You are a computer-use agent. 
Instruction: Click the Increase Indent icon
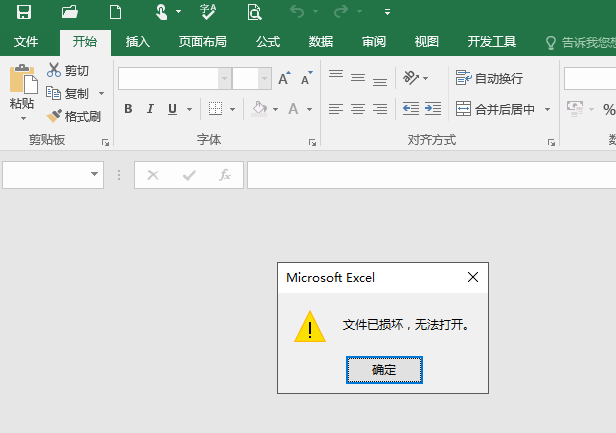point(433,109)
